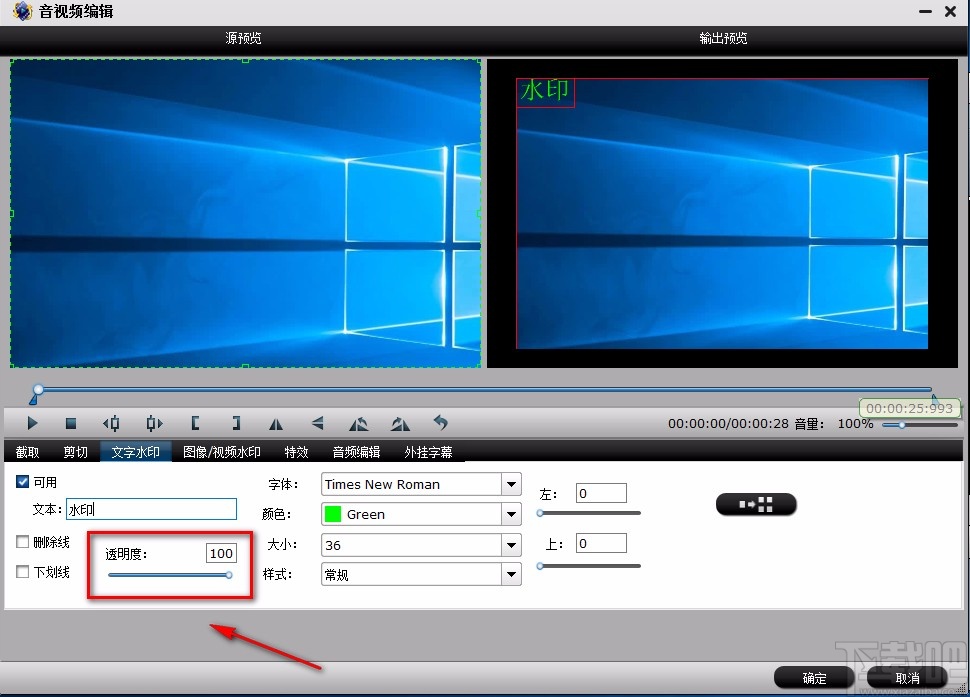Enable the 删除线 strikethrough option
The width and height of the screenshot is (970, 697).
tap(22, 542)
